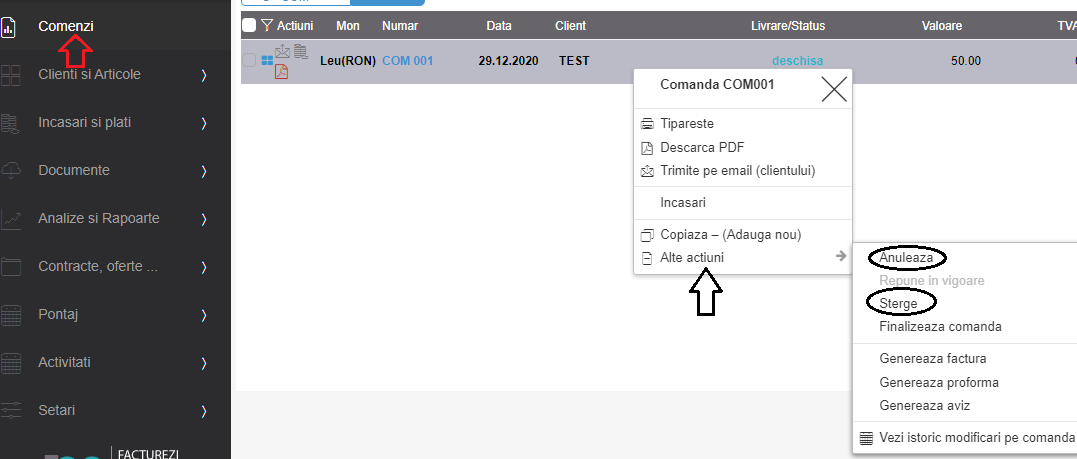Click the receipt icon in COM 001 row
Image resolution: width=1077 pixels, height=459 pixels.
(300, 52)
